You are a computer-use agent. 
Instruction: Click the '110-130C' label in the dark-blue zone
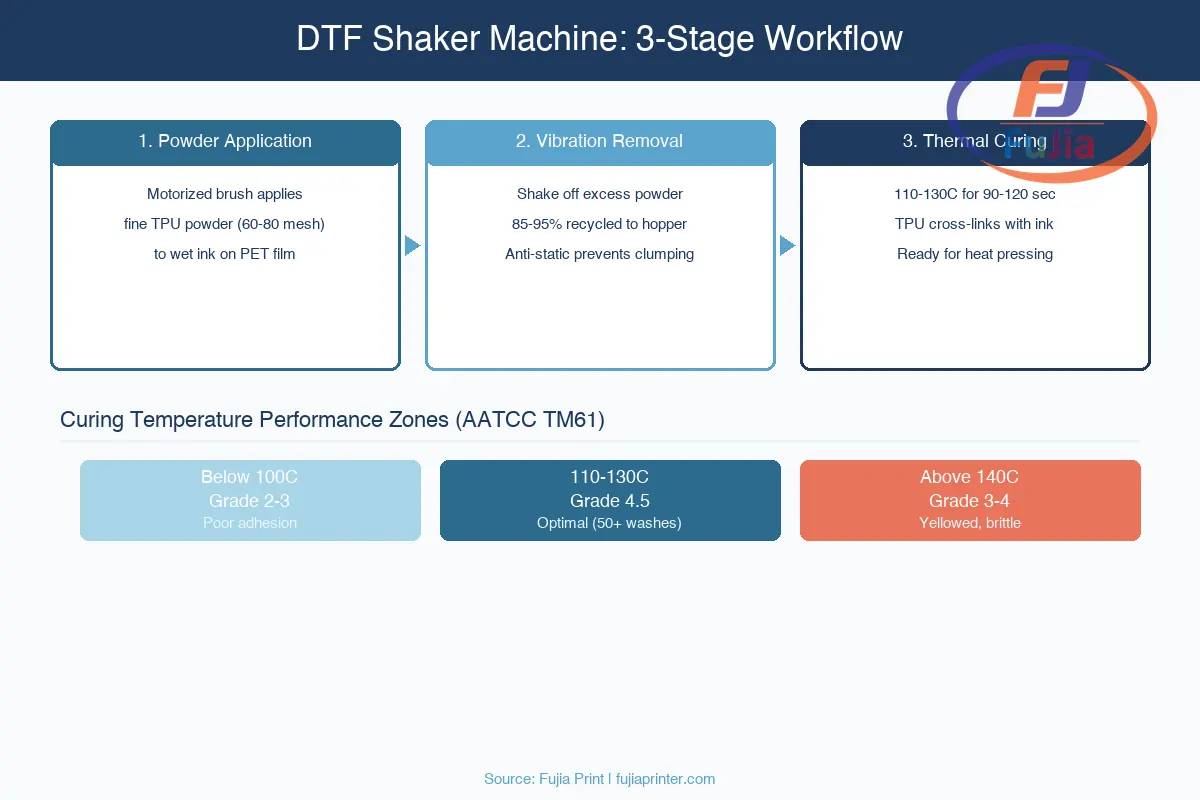click(610, 477)
